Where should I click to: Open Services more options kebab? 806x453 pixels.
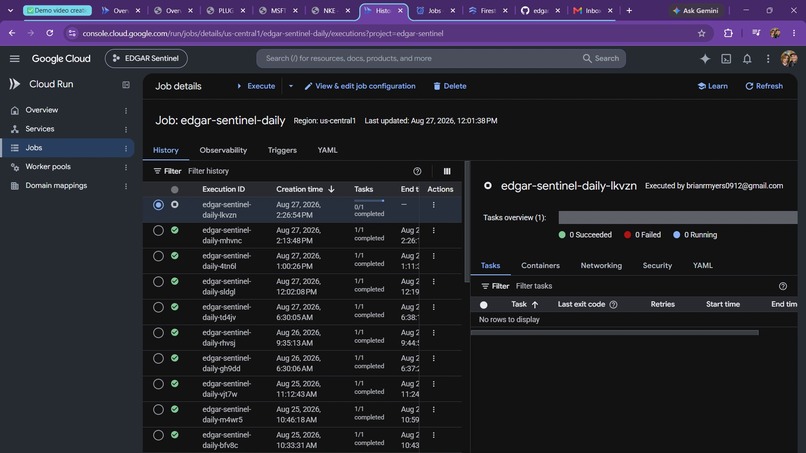(126, 129)
